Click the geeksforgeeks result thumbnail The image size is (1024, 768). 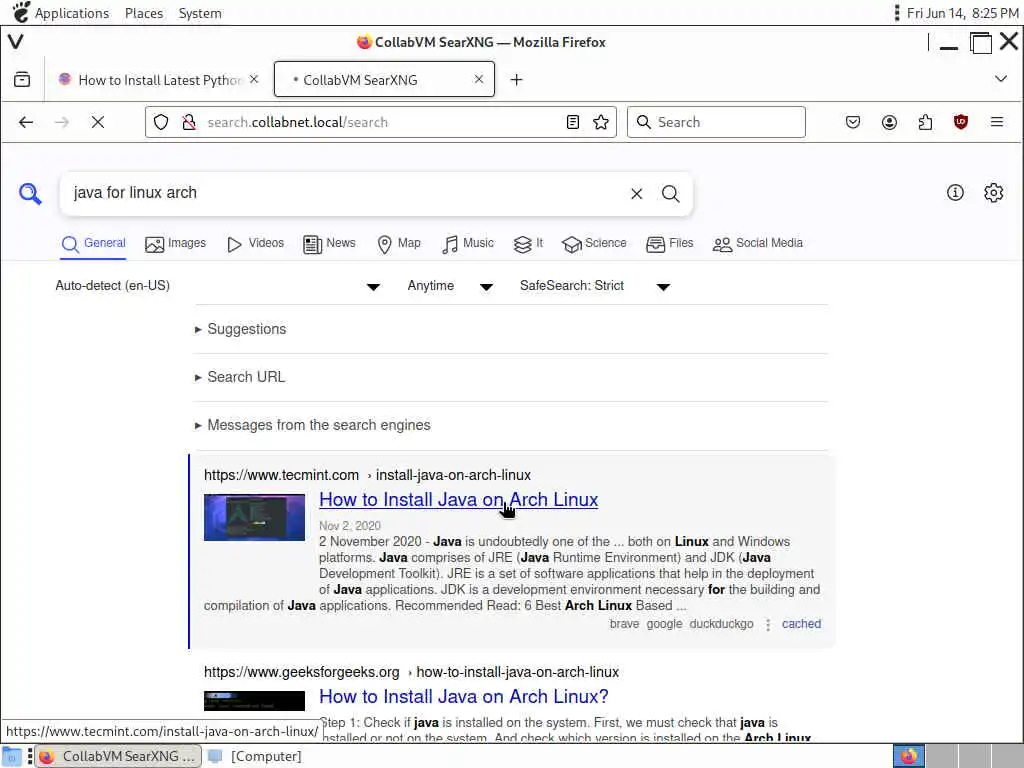coord(254,701)
